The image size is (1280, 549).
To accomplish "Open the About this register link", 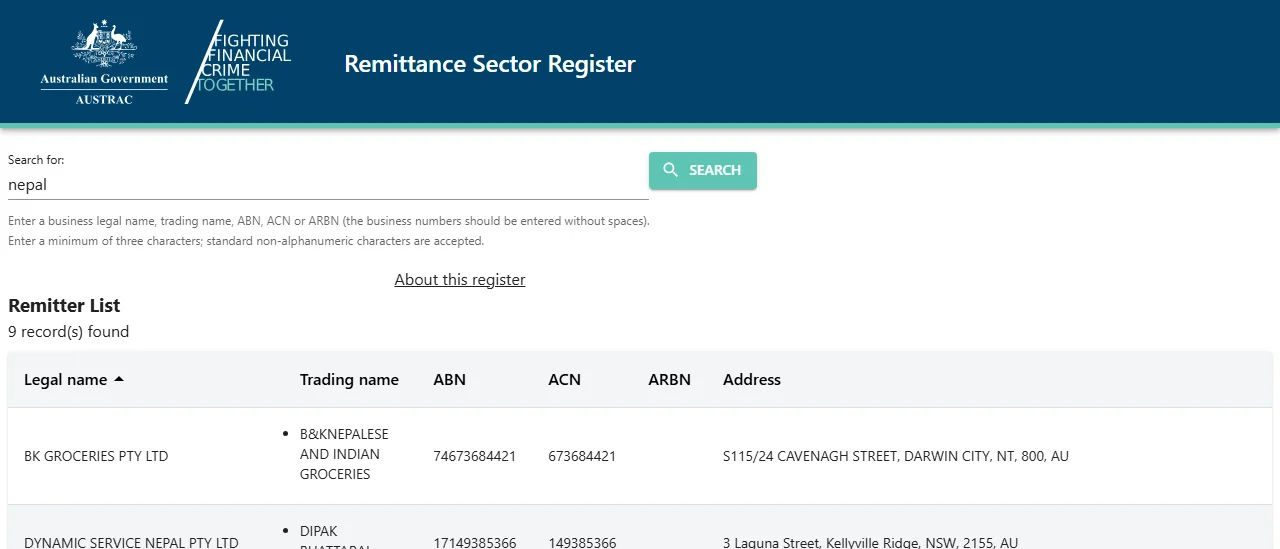I will 460,280.
